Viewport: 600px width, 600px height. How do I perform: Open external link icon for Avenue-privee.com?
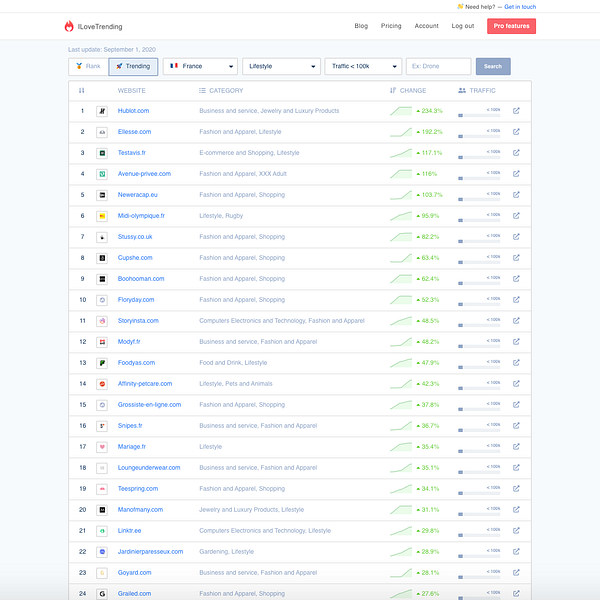(x=516, y=174)
